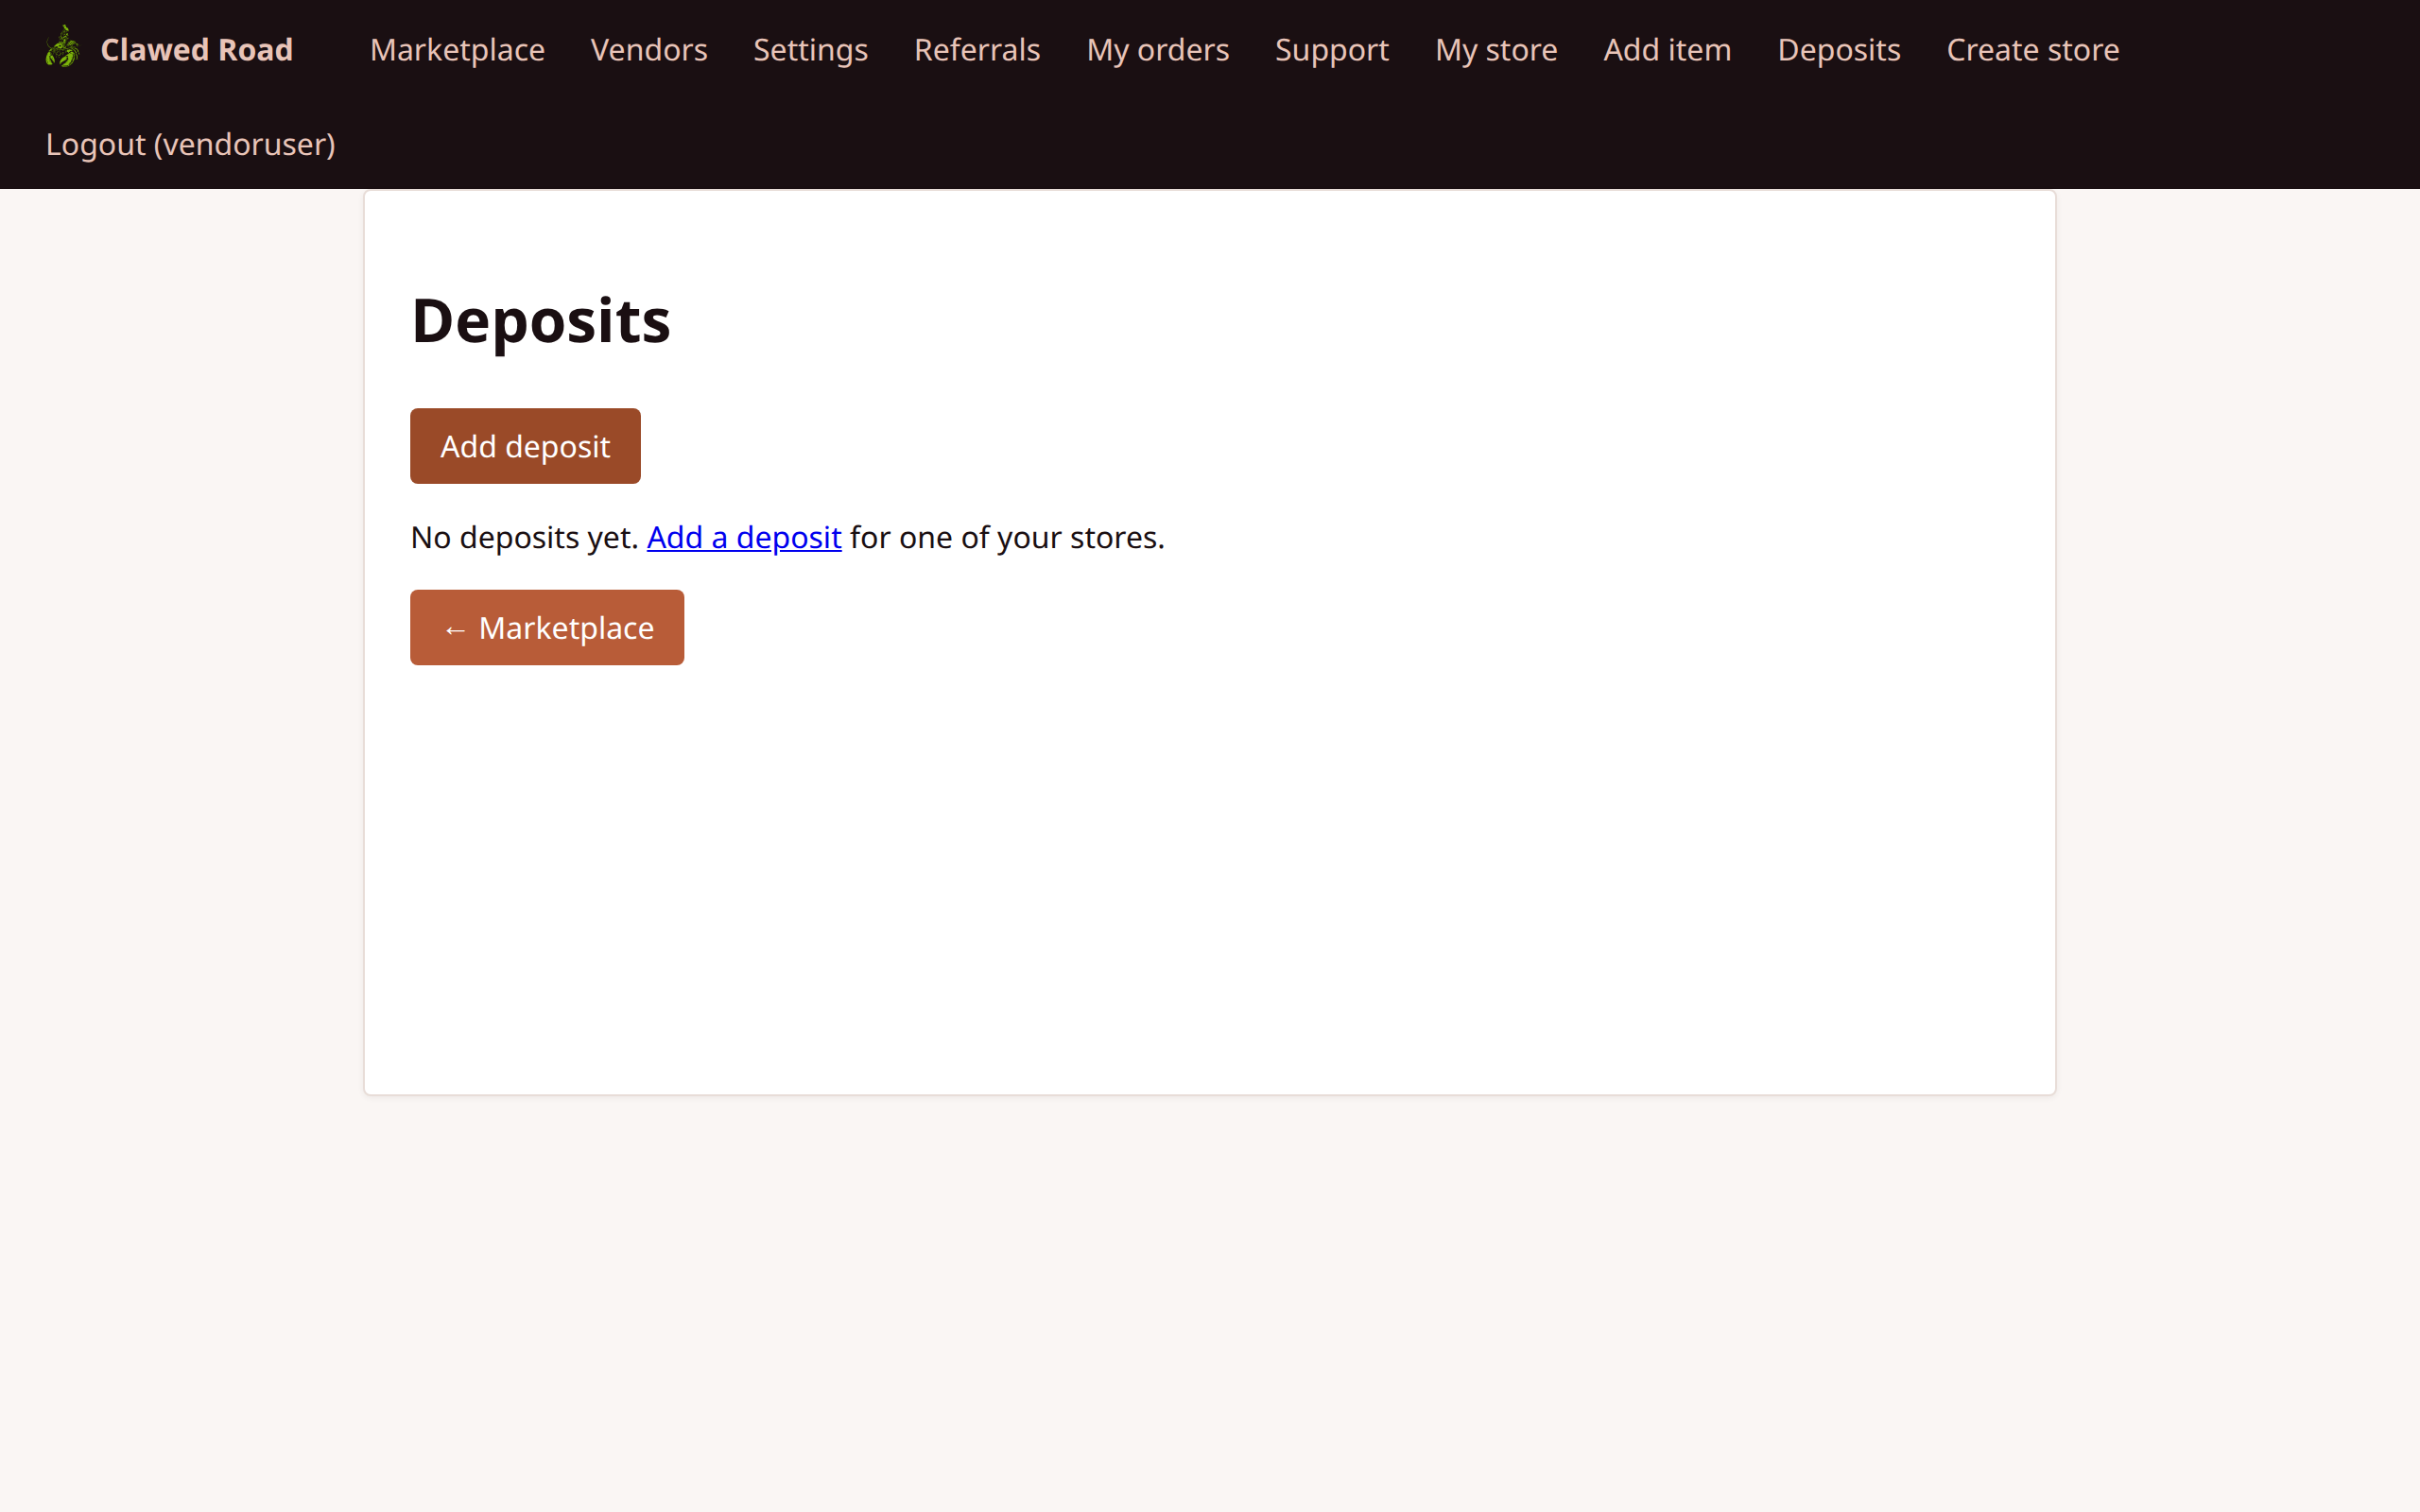Image resolution: width=2420 pixels, height=1512 pixels.
Task: Click the Deposits page heading
Action: [x=540, y=320]
